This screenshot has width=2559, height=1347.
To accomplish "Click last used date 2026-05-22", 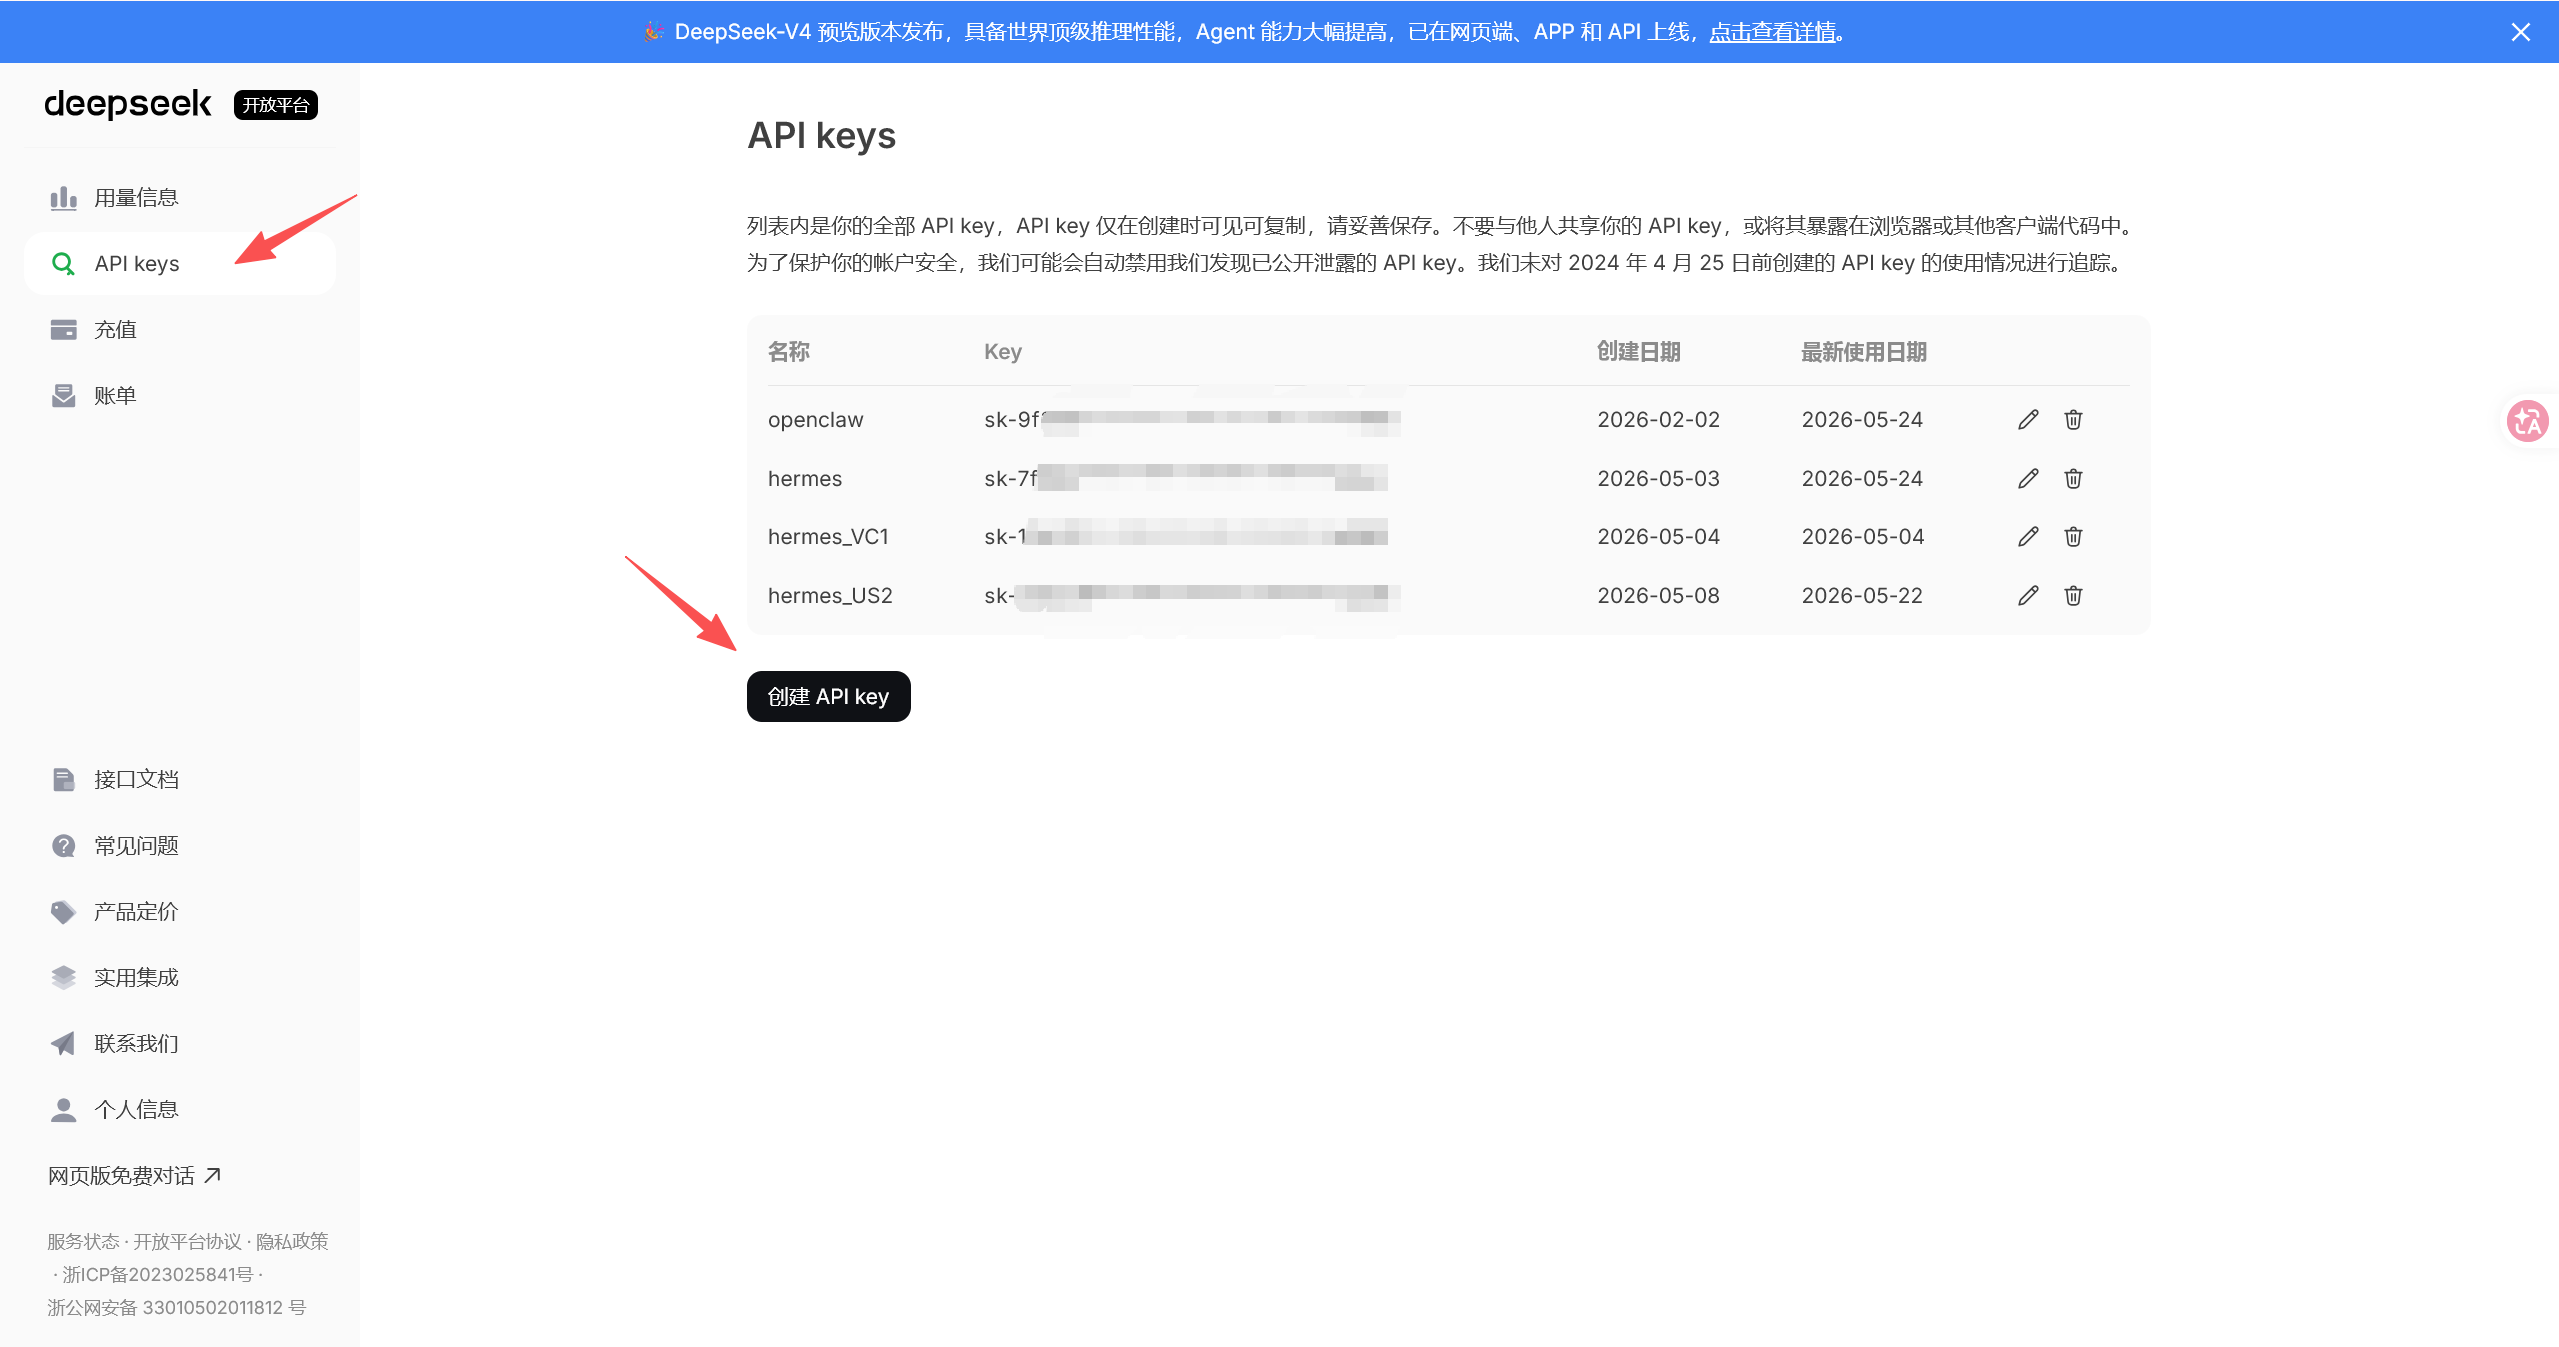I will 1863,596.
